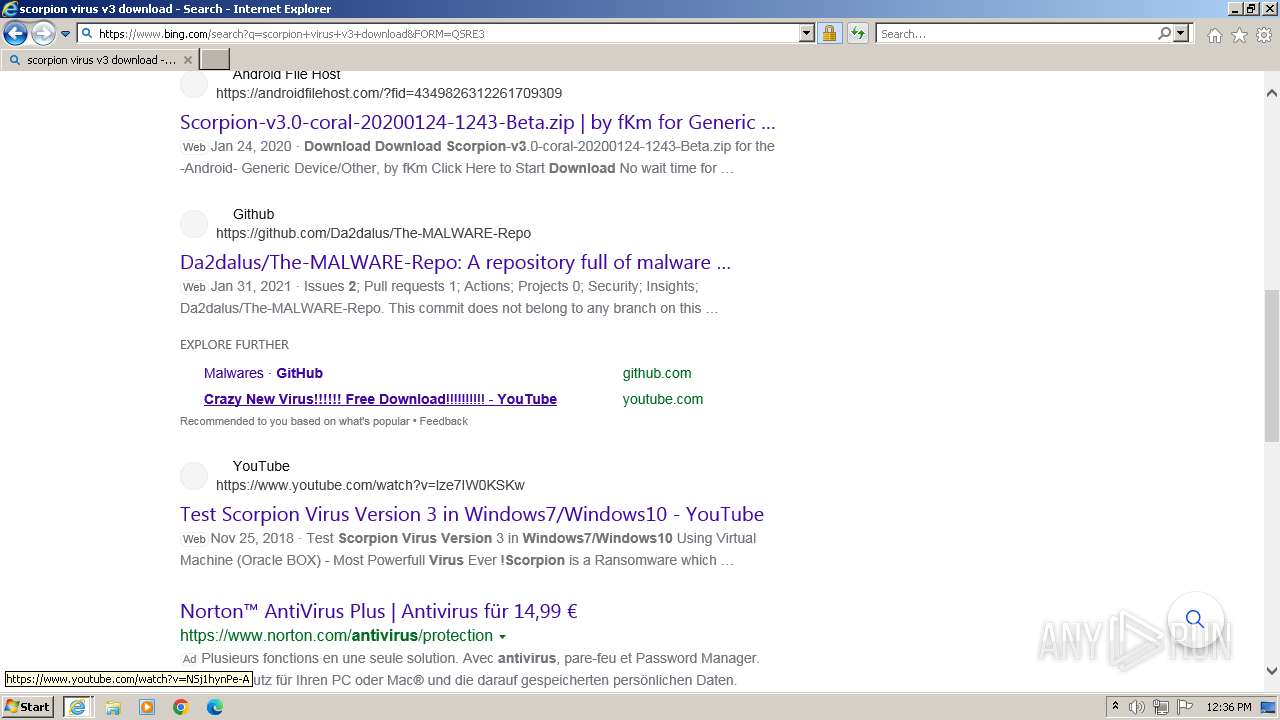
Task: Select the scorpion virus v3 download tab
Action: (100, 60)
